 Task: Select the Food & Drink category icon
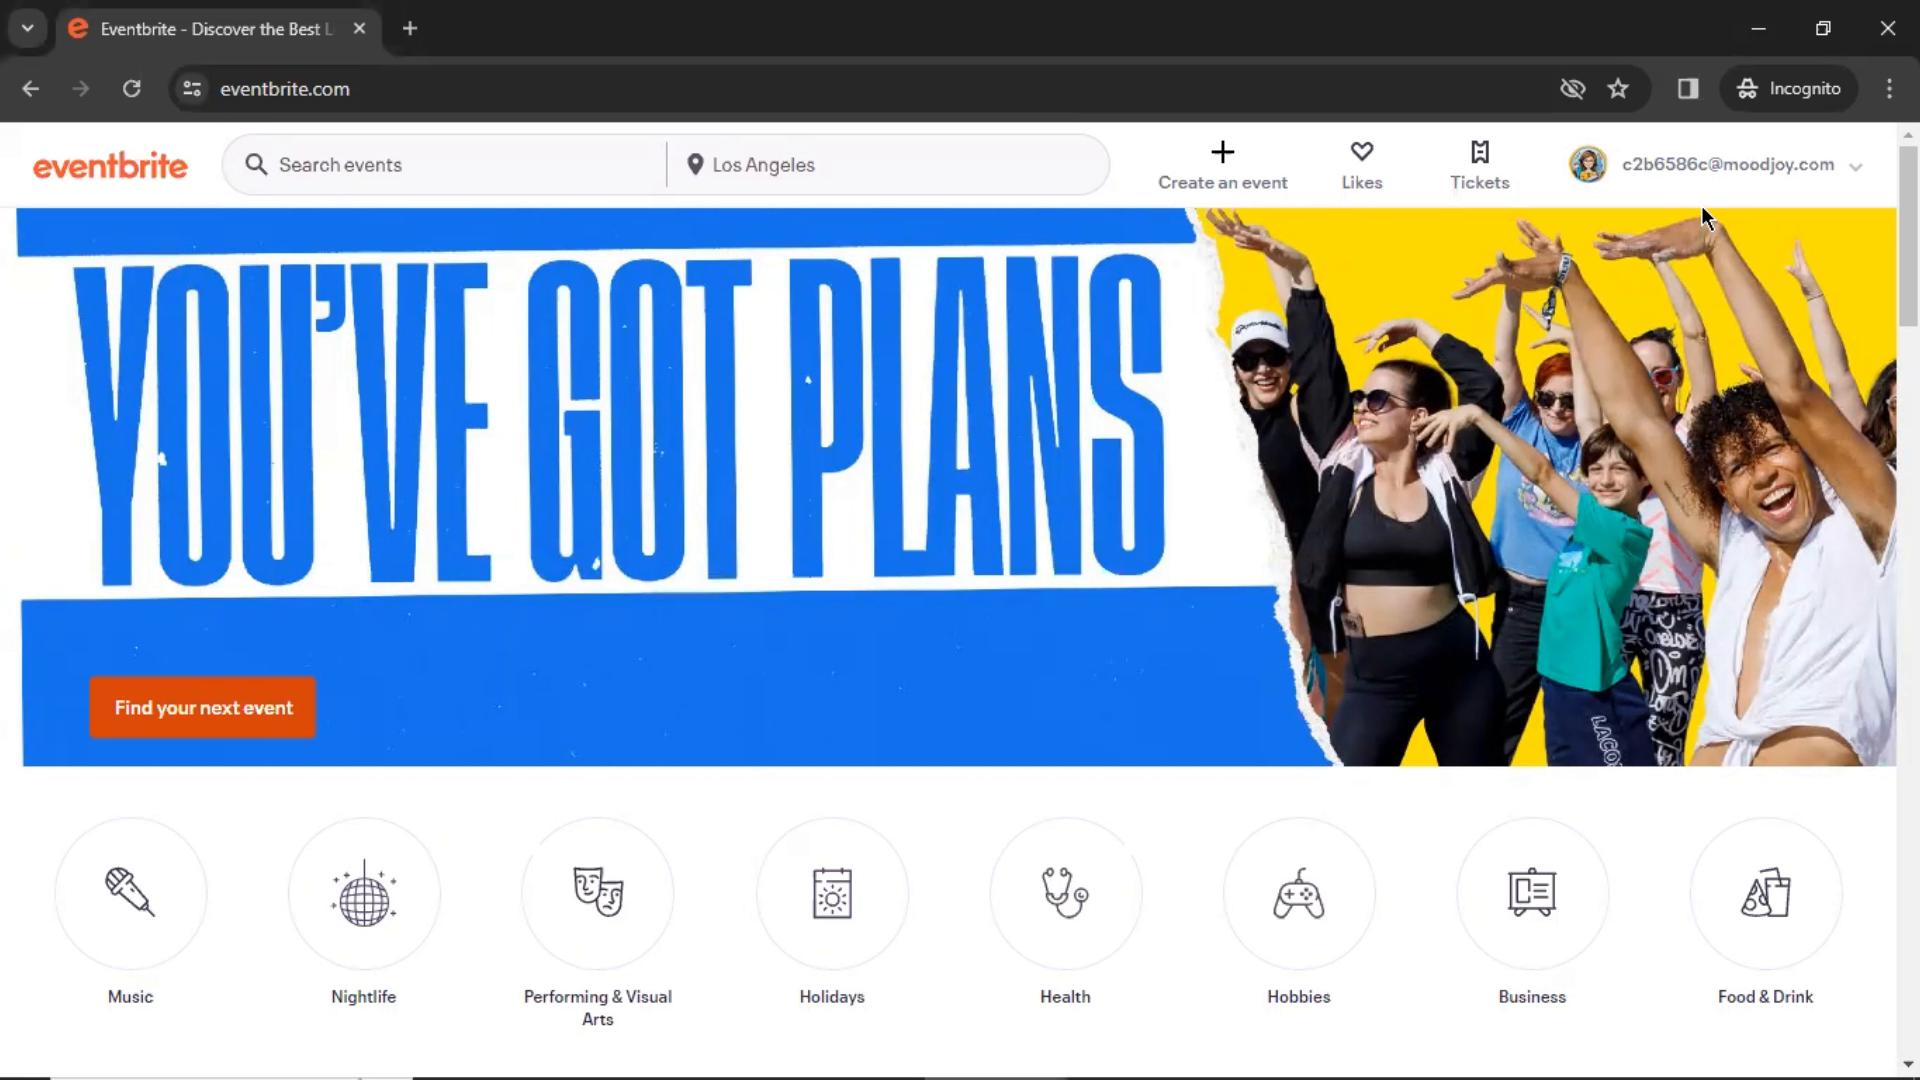[1766, 894]
